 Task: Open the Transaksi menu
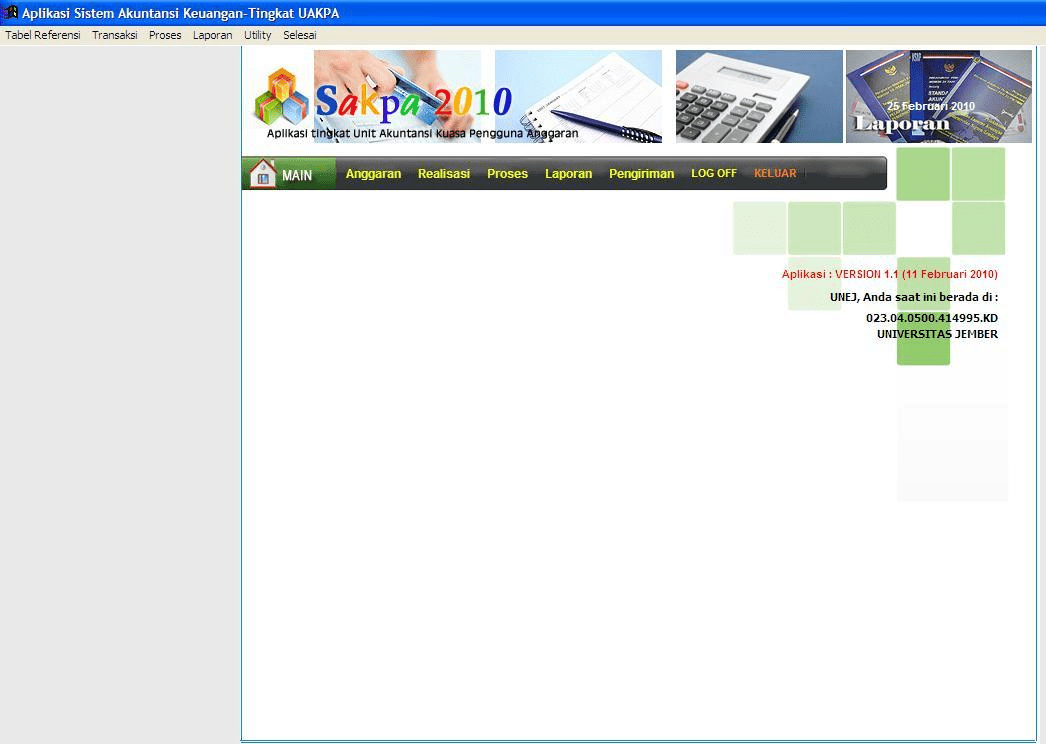pyautogui.click(x=114, y=34)
